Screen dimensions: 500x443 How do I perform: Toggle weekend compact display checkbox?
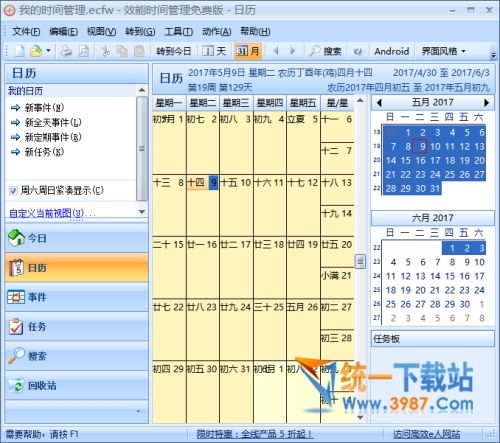[13, 191]
